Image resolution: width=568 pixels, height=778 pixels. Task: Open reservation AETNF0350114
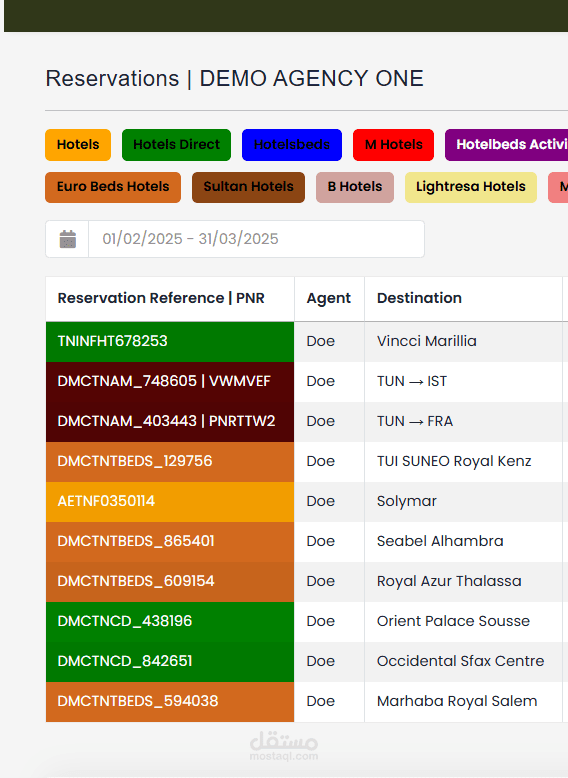point(170,502)
